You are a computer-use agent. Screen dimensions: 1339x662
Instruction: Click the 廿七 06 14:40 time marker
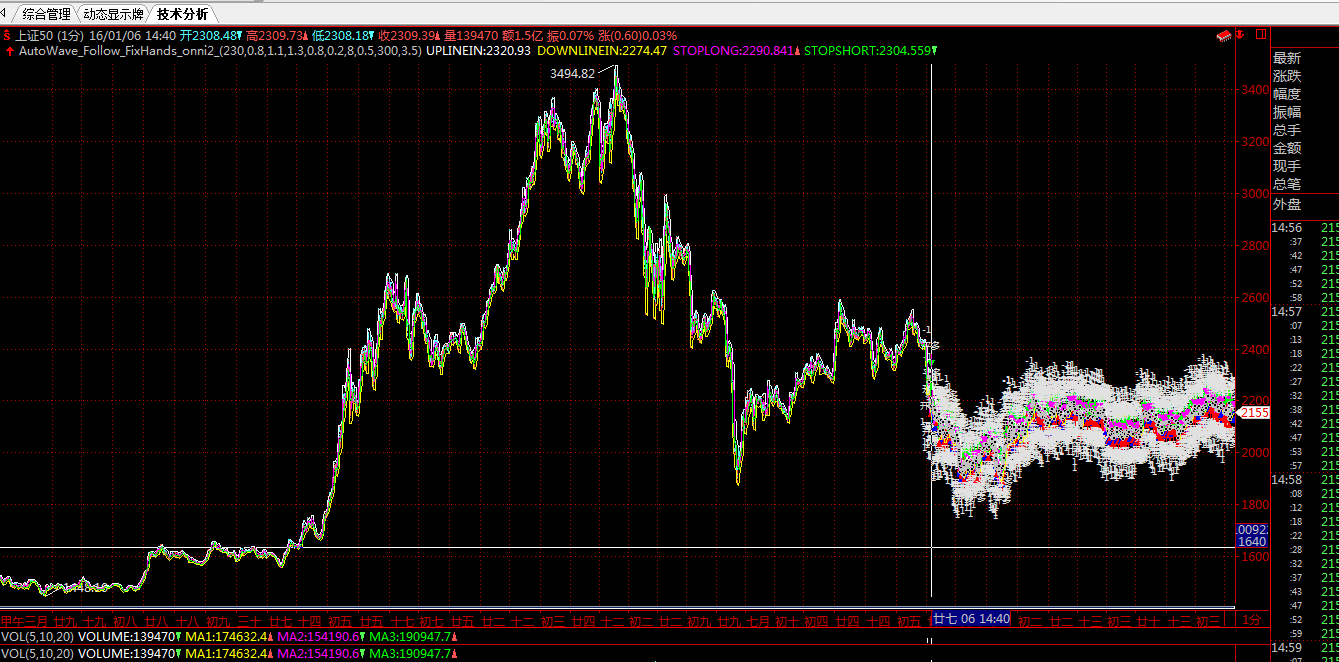[x=971, y=619]
